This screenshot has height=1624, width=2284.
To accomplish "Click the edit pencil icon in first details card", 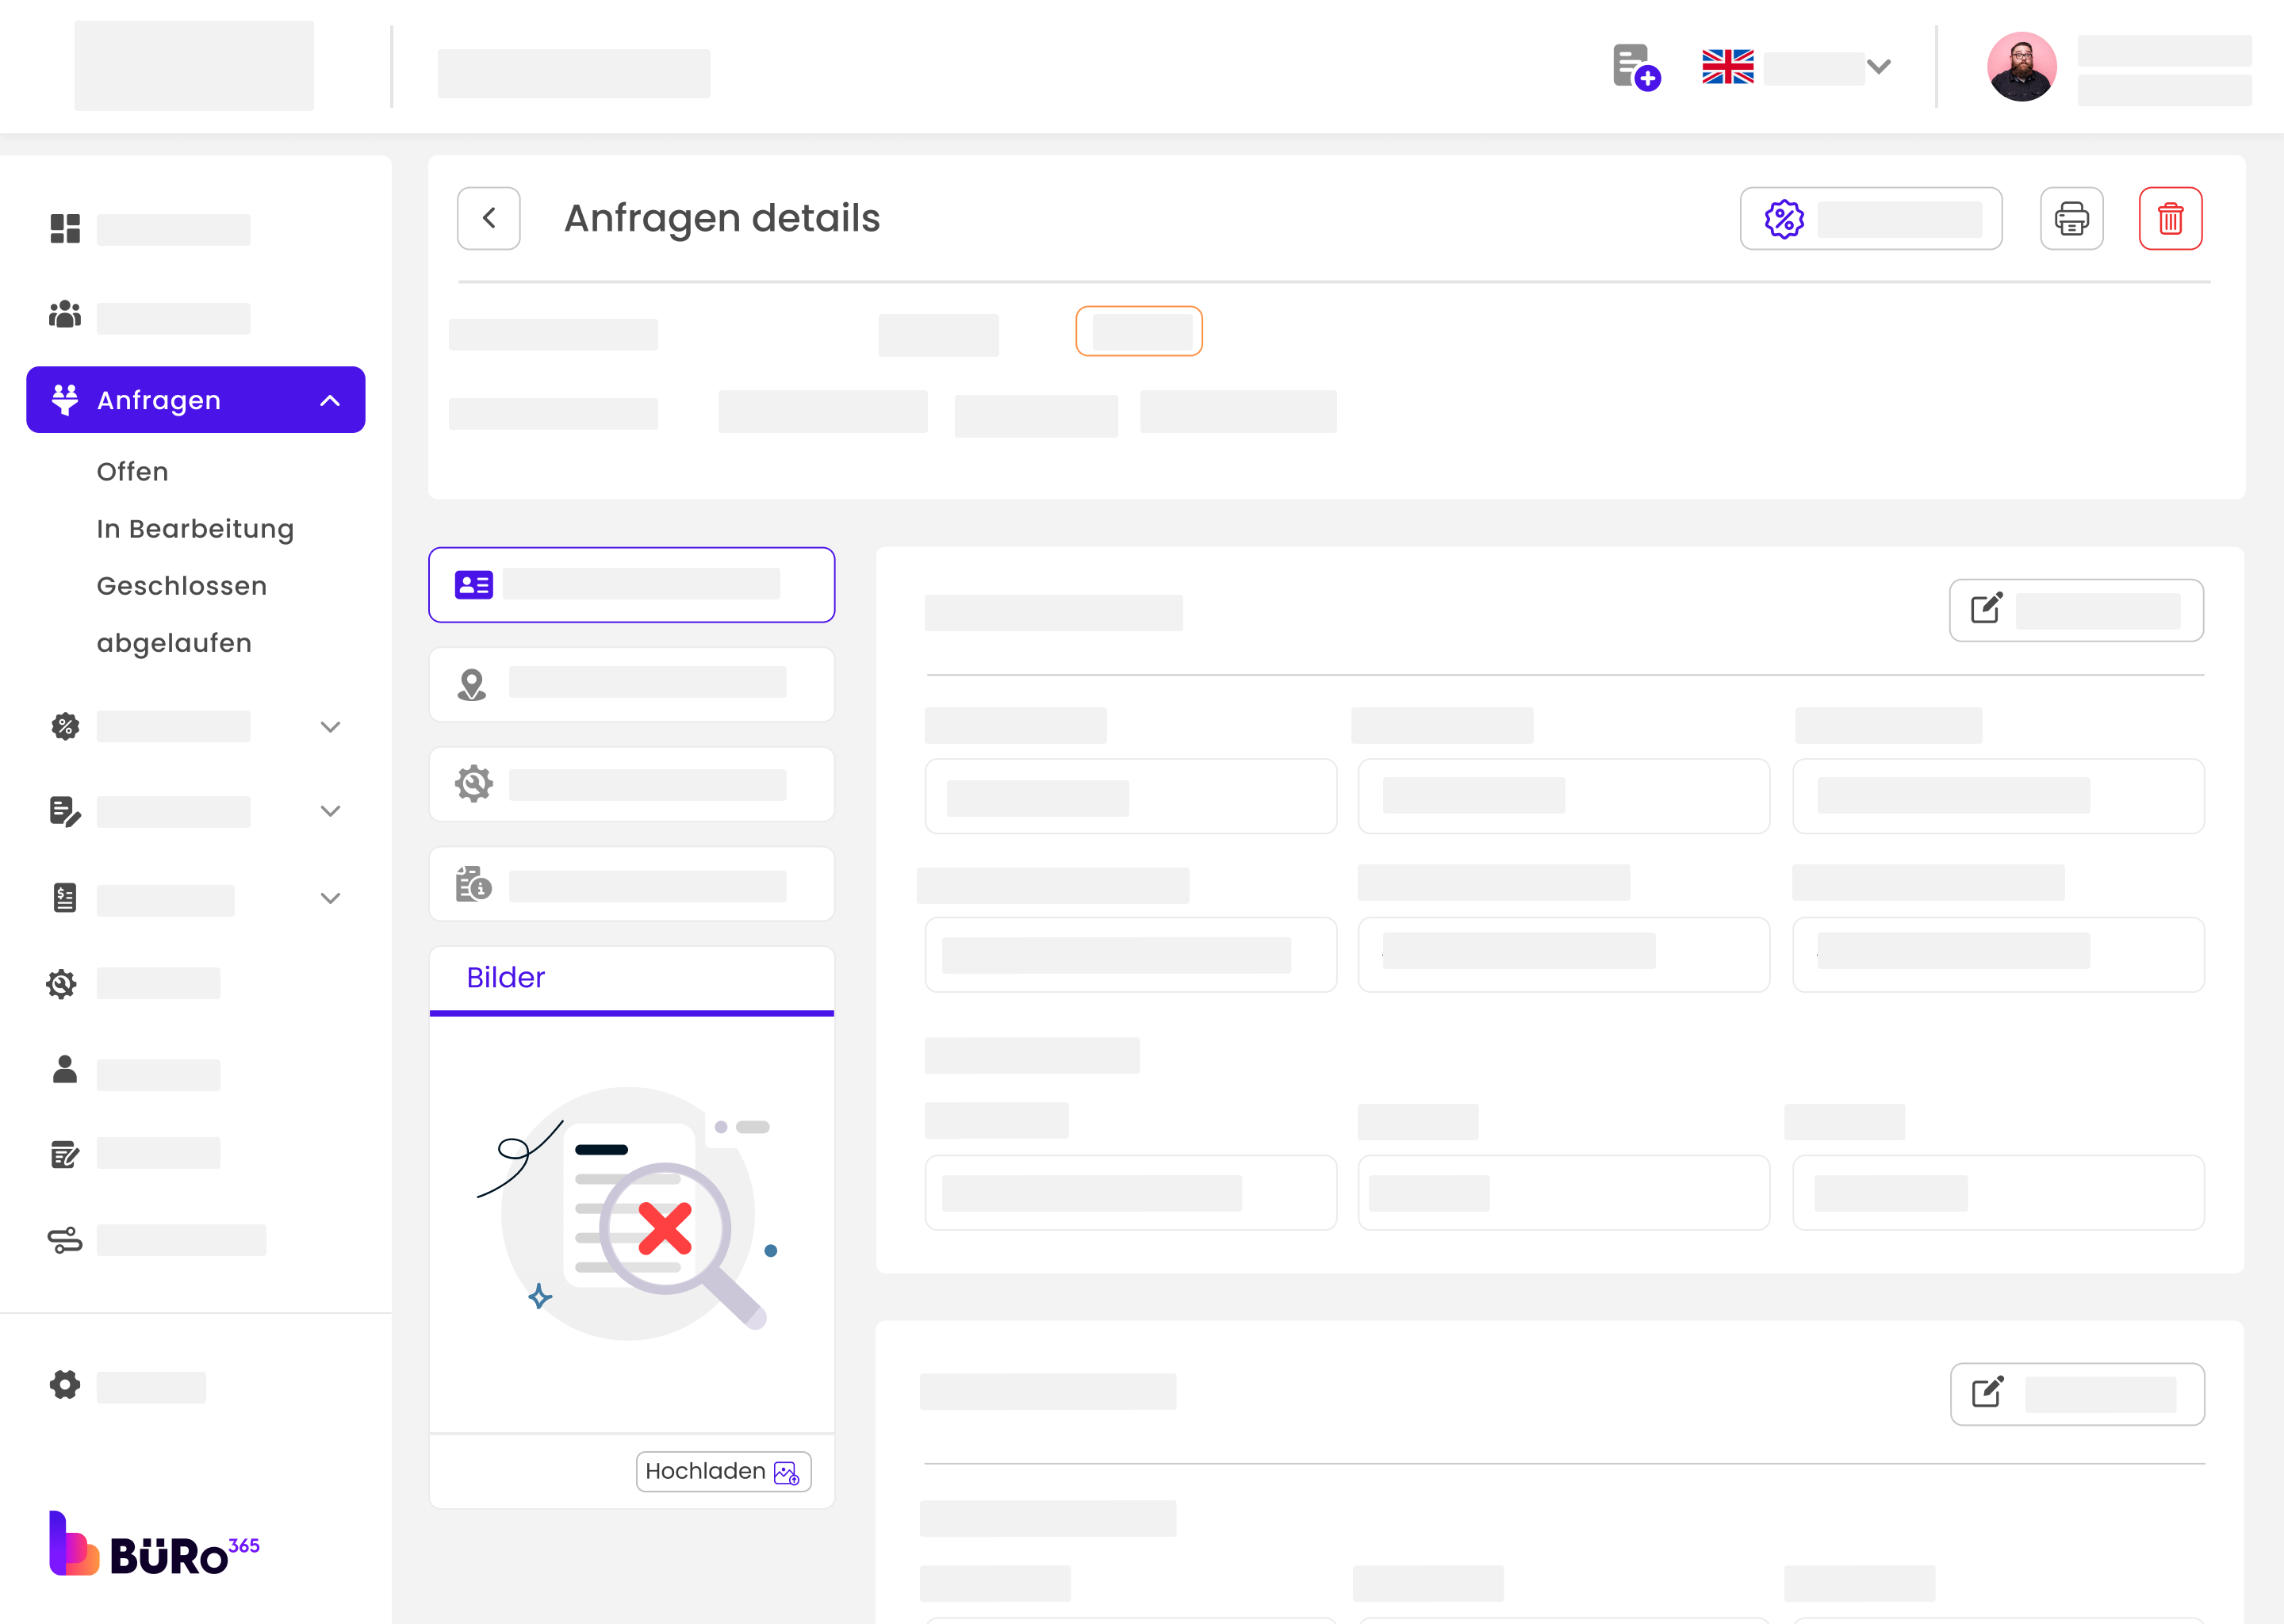I will [1986, 608].
